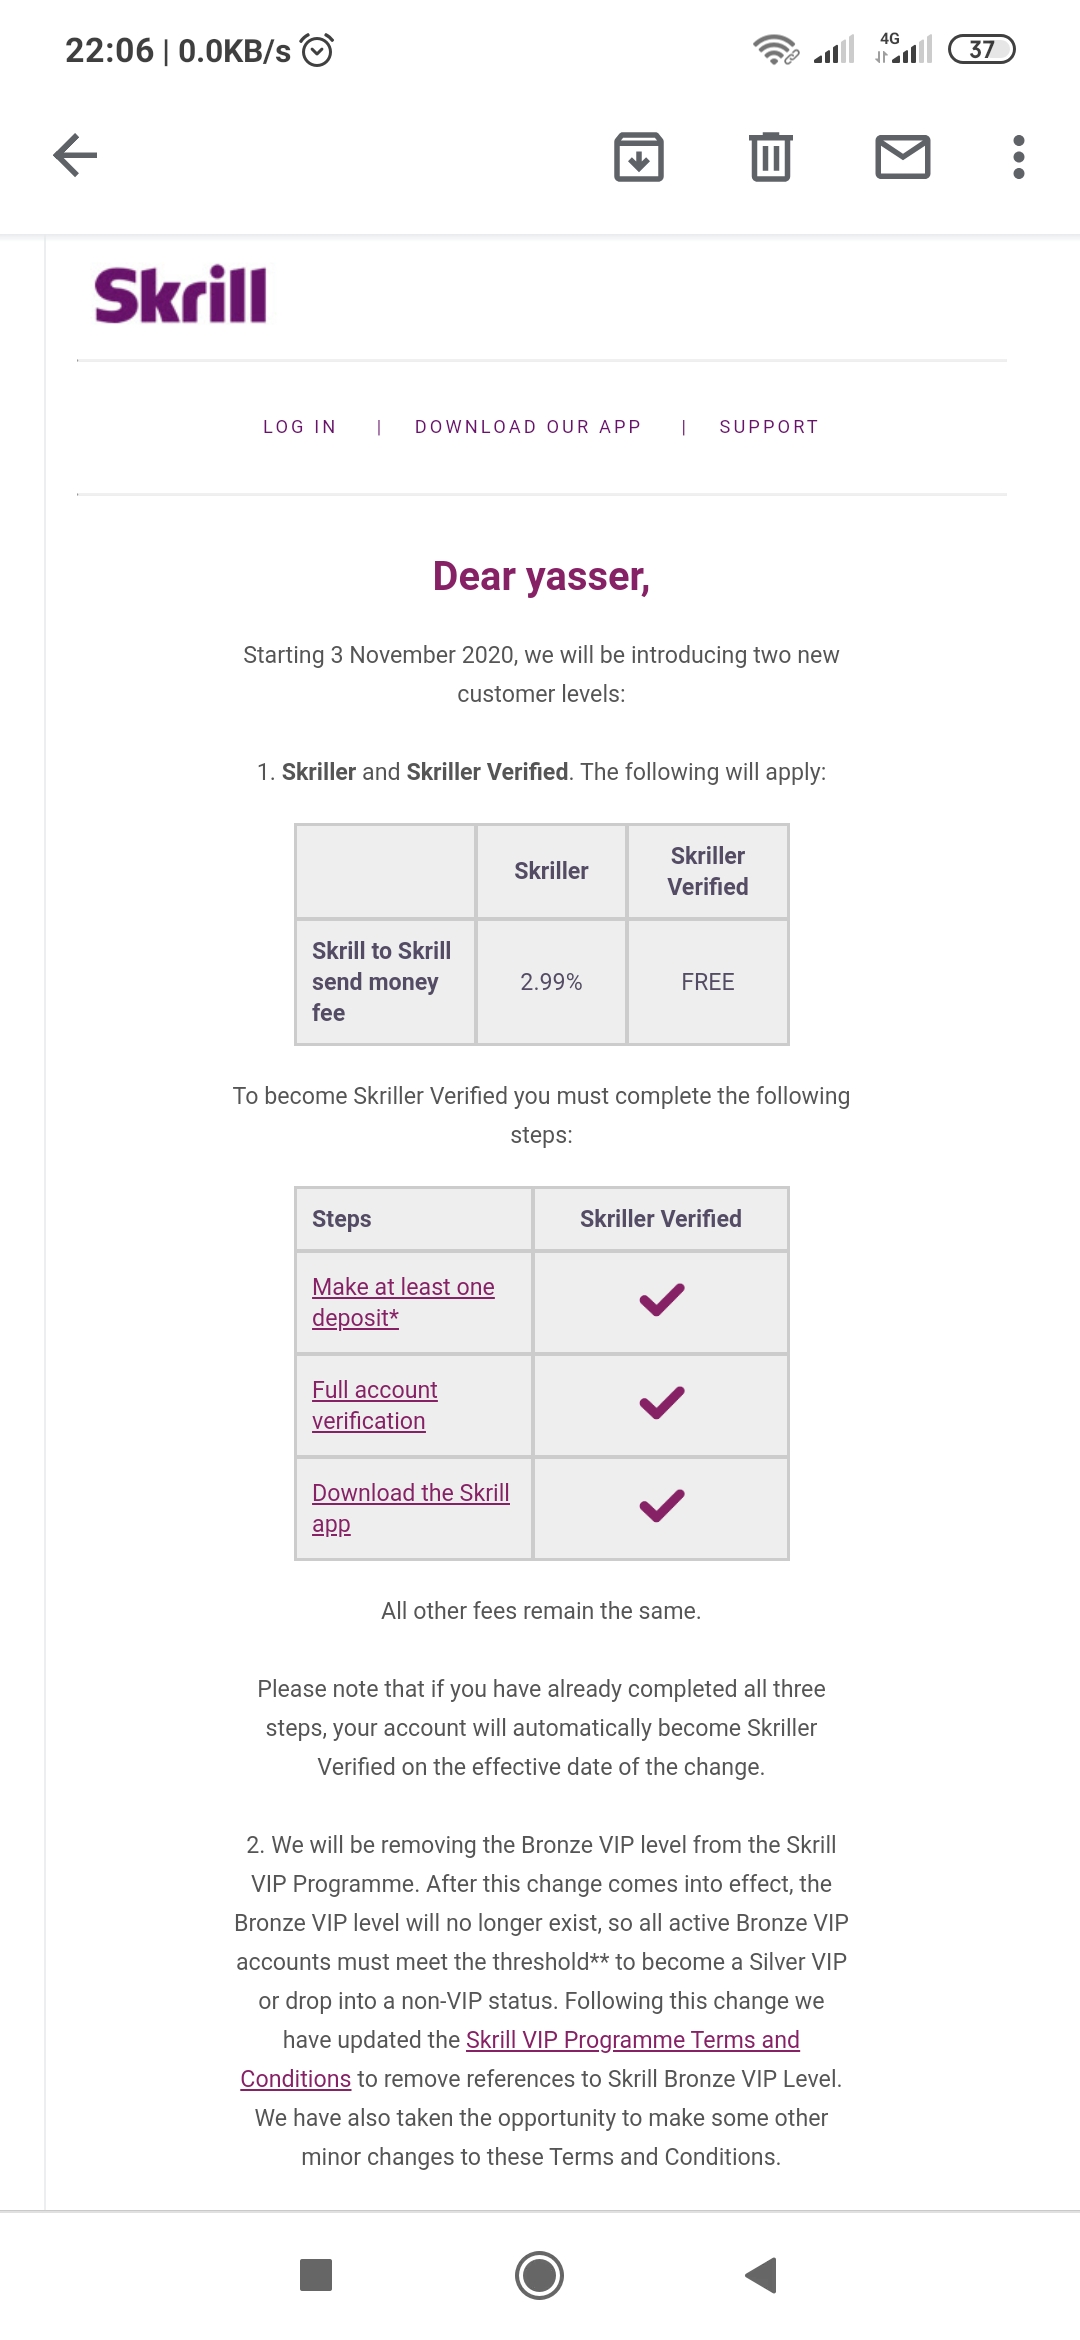This screenshot has width=1080, height=2340.
Task: Open Skrill VIP Programme Terms and Conditions
Action: (632, 2040)
